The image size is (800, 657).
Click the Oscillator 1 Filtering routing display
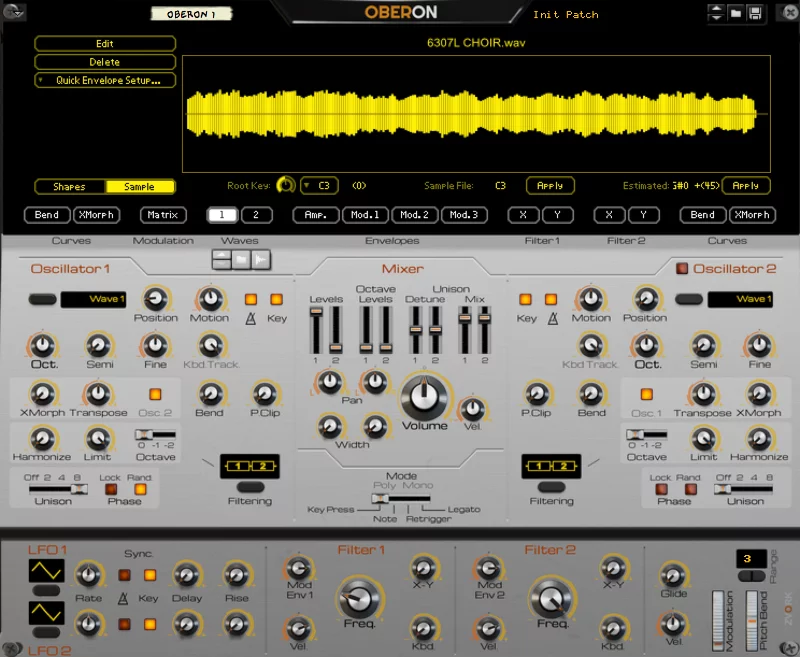[x=250, y=466]
